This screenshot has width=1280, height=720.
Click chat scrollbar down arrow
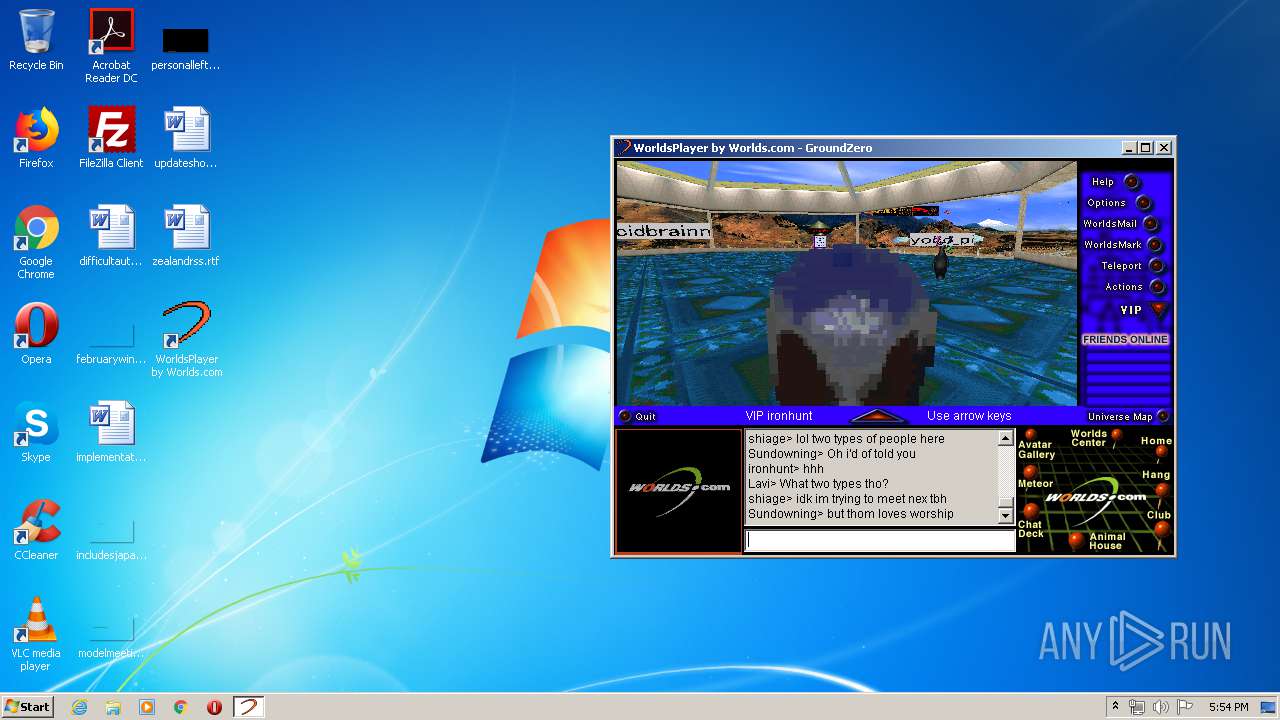(1005, 515)
